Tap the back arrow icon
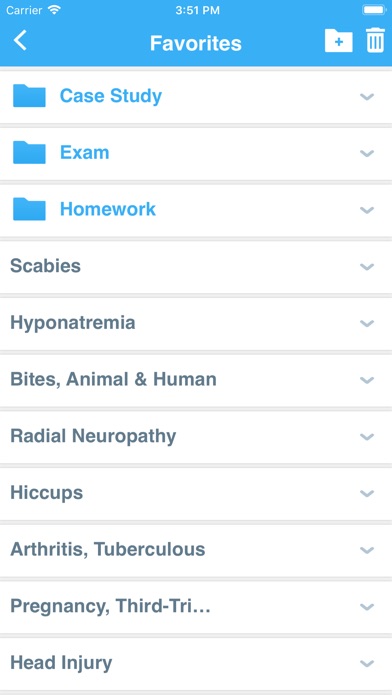Image resolution: width=392 pixels, height=696 pixels. (20, 40)
